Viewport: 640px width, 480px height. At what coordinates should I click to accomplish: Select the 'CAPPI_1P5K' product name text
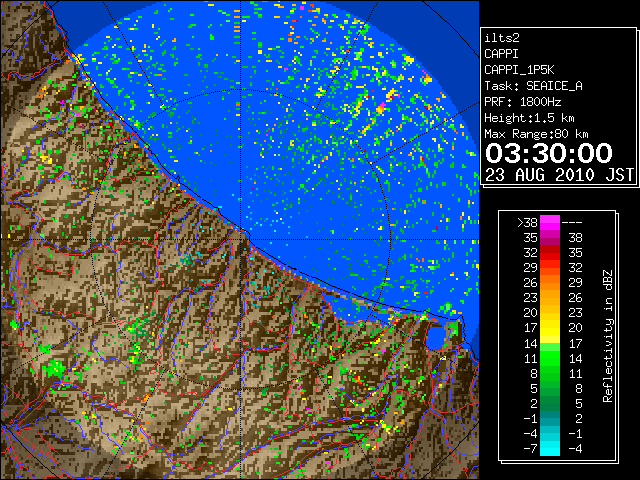coord(519,70)
